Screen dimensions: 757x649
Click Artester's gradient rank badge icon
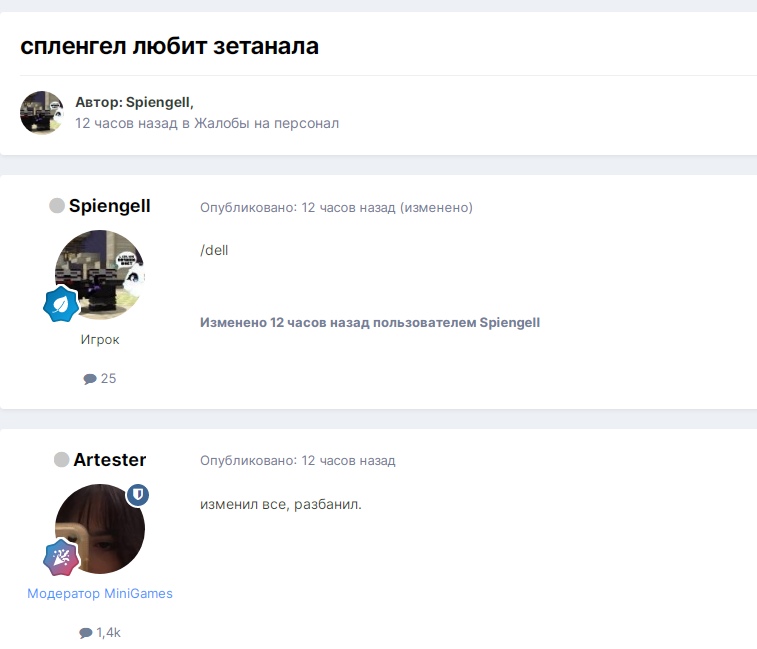tap(60, 558)
